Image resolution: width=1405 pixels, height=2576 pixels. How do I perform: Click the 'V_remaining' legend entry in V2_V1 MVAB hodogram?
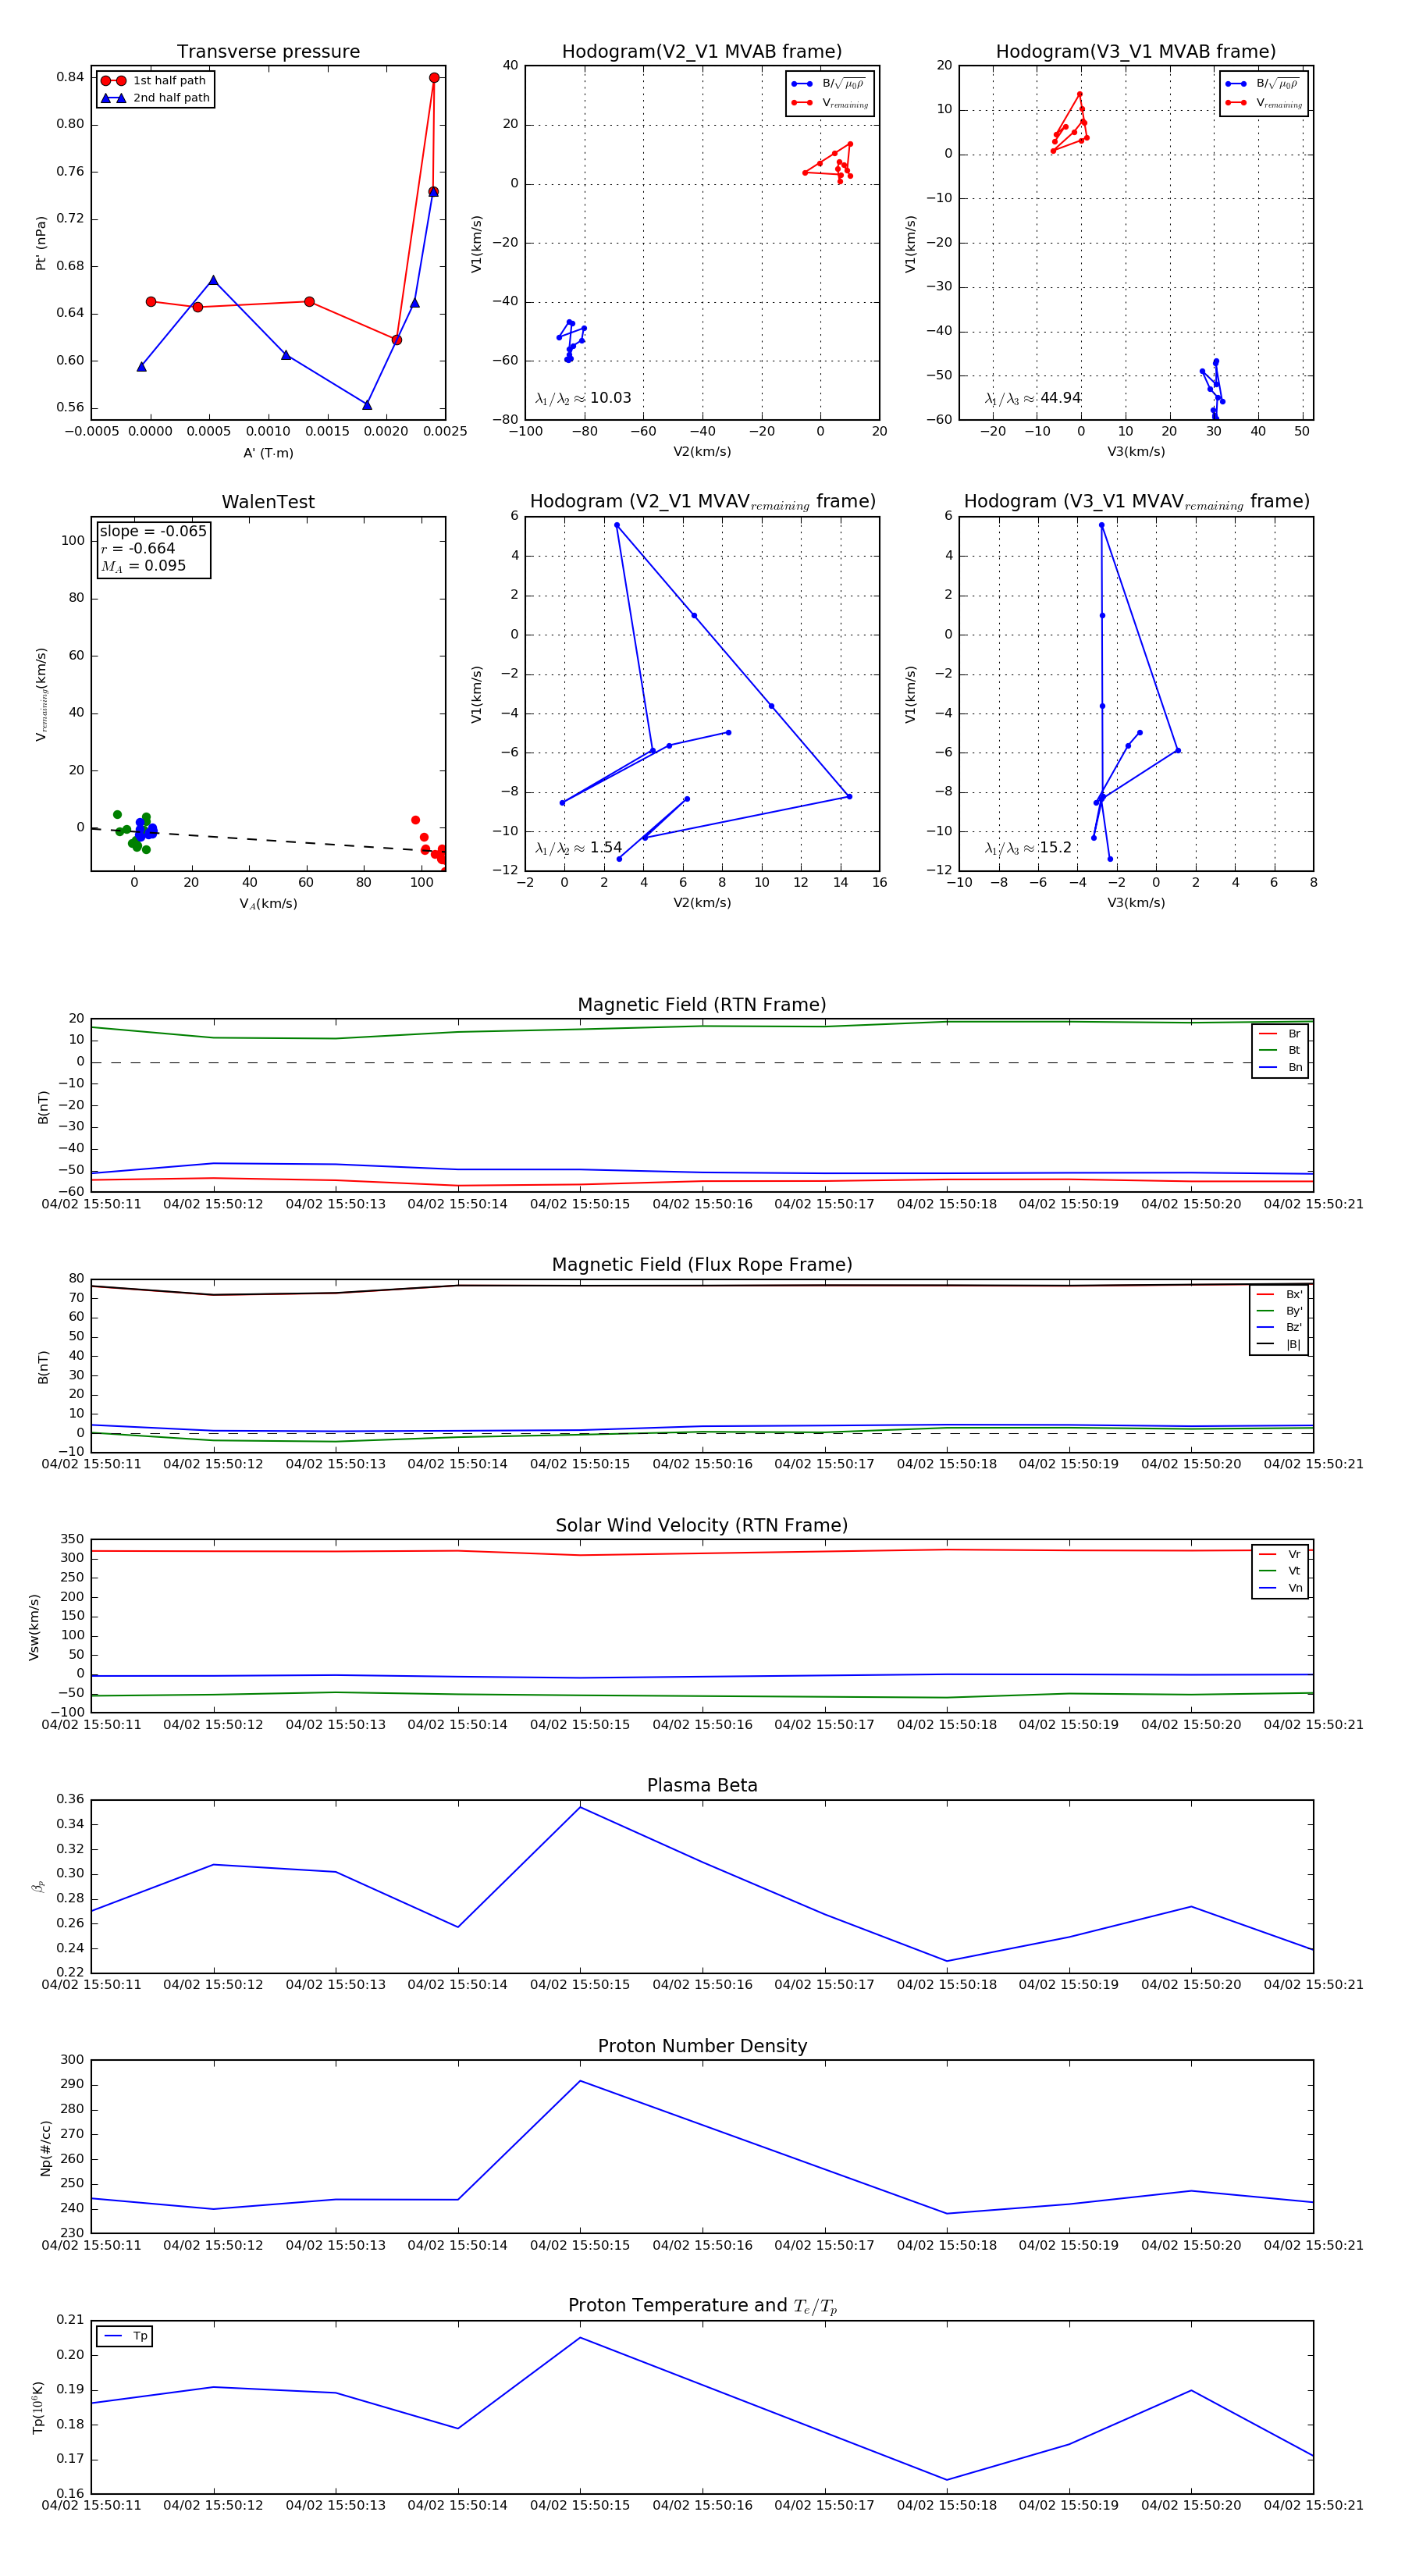pos(830,103)
